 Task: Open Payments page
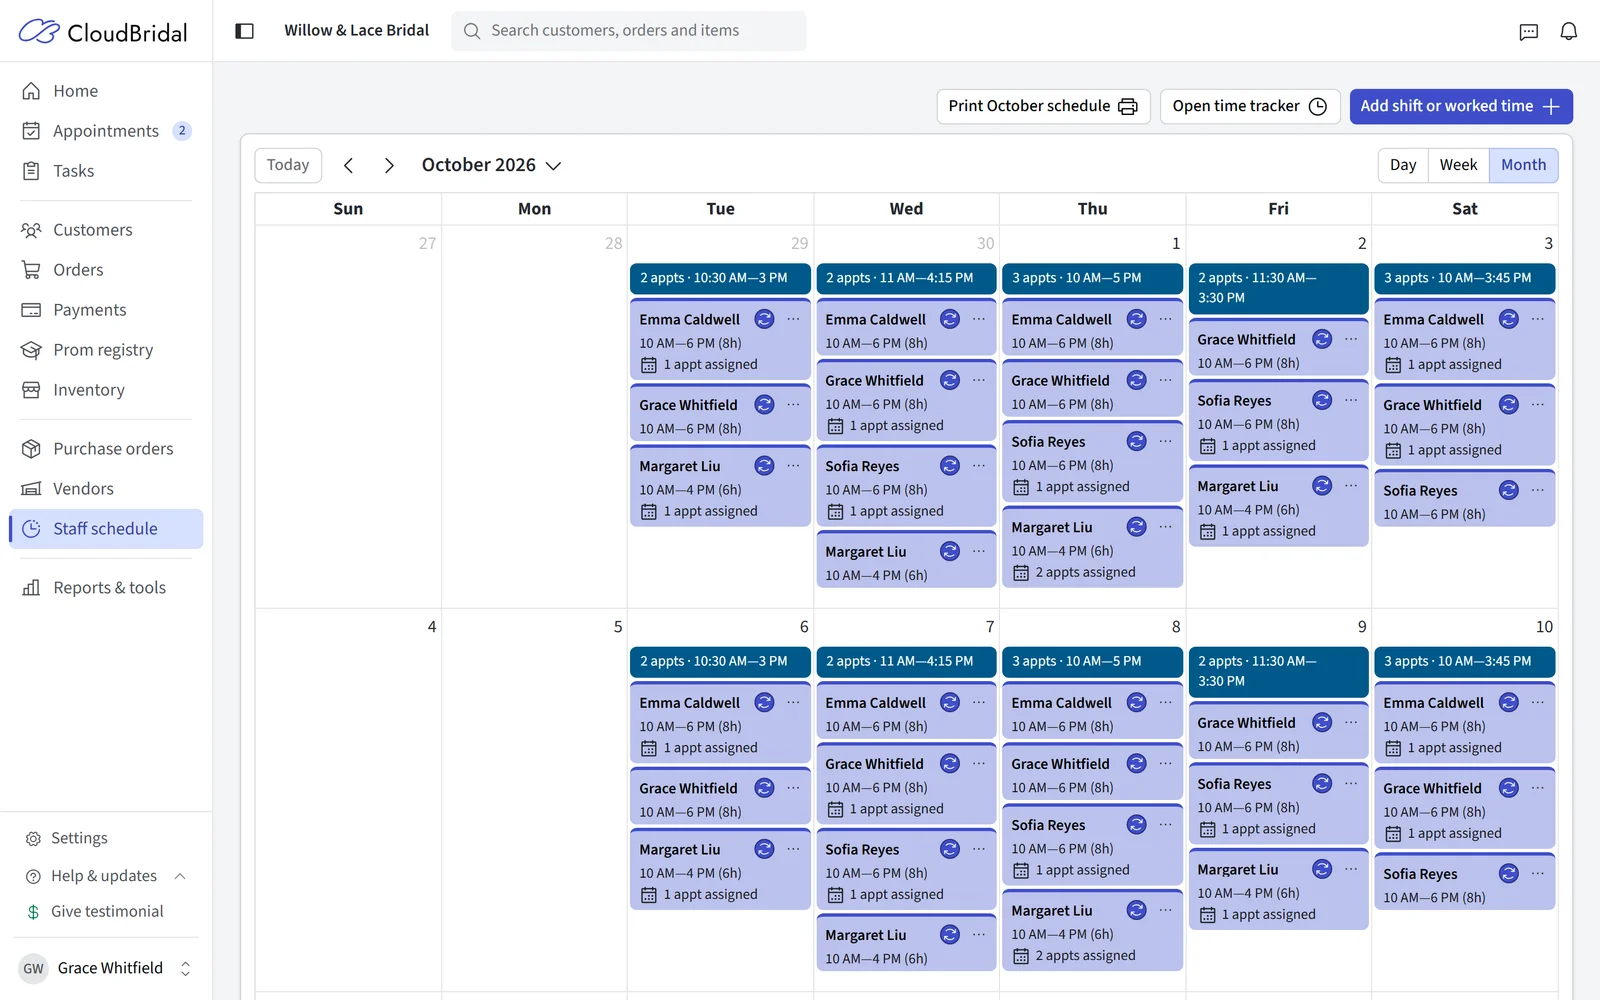106,310
